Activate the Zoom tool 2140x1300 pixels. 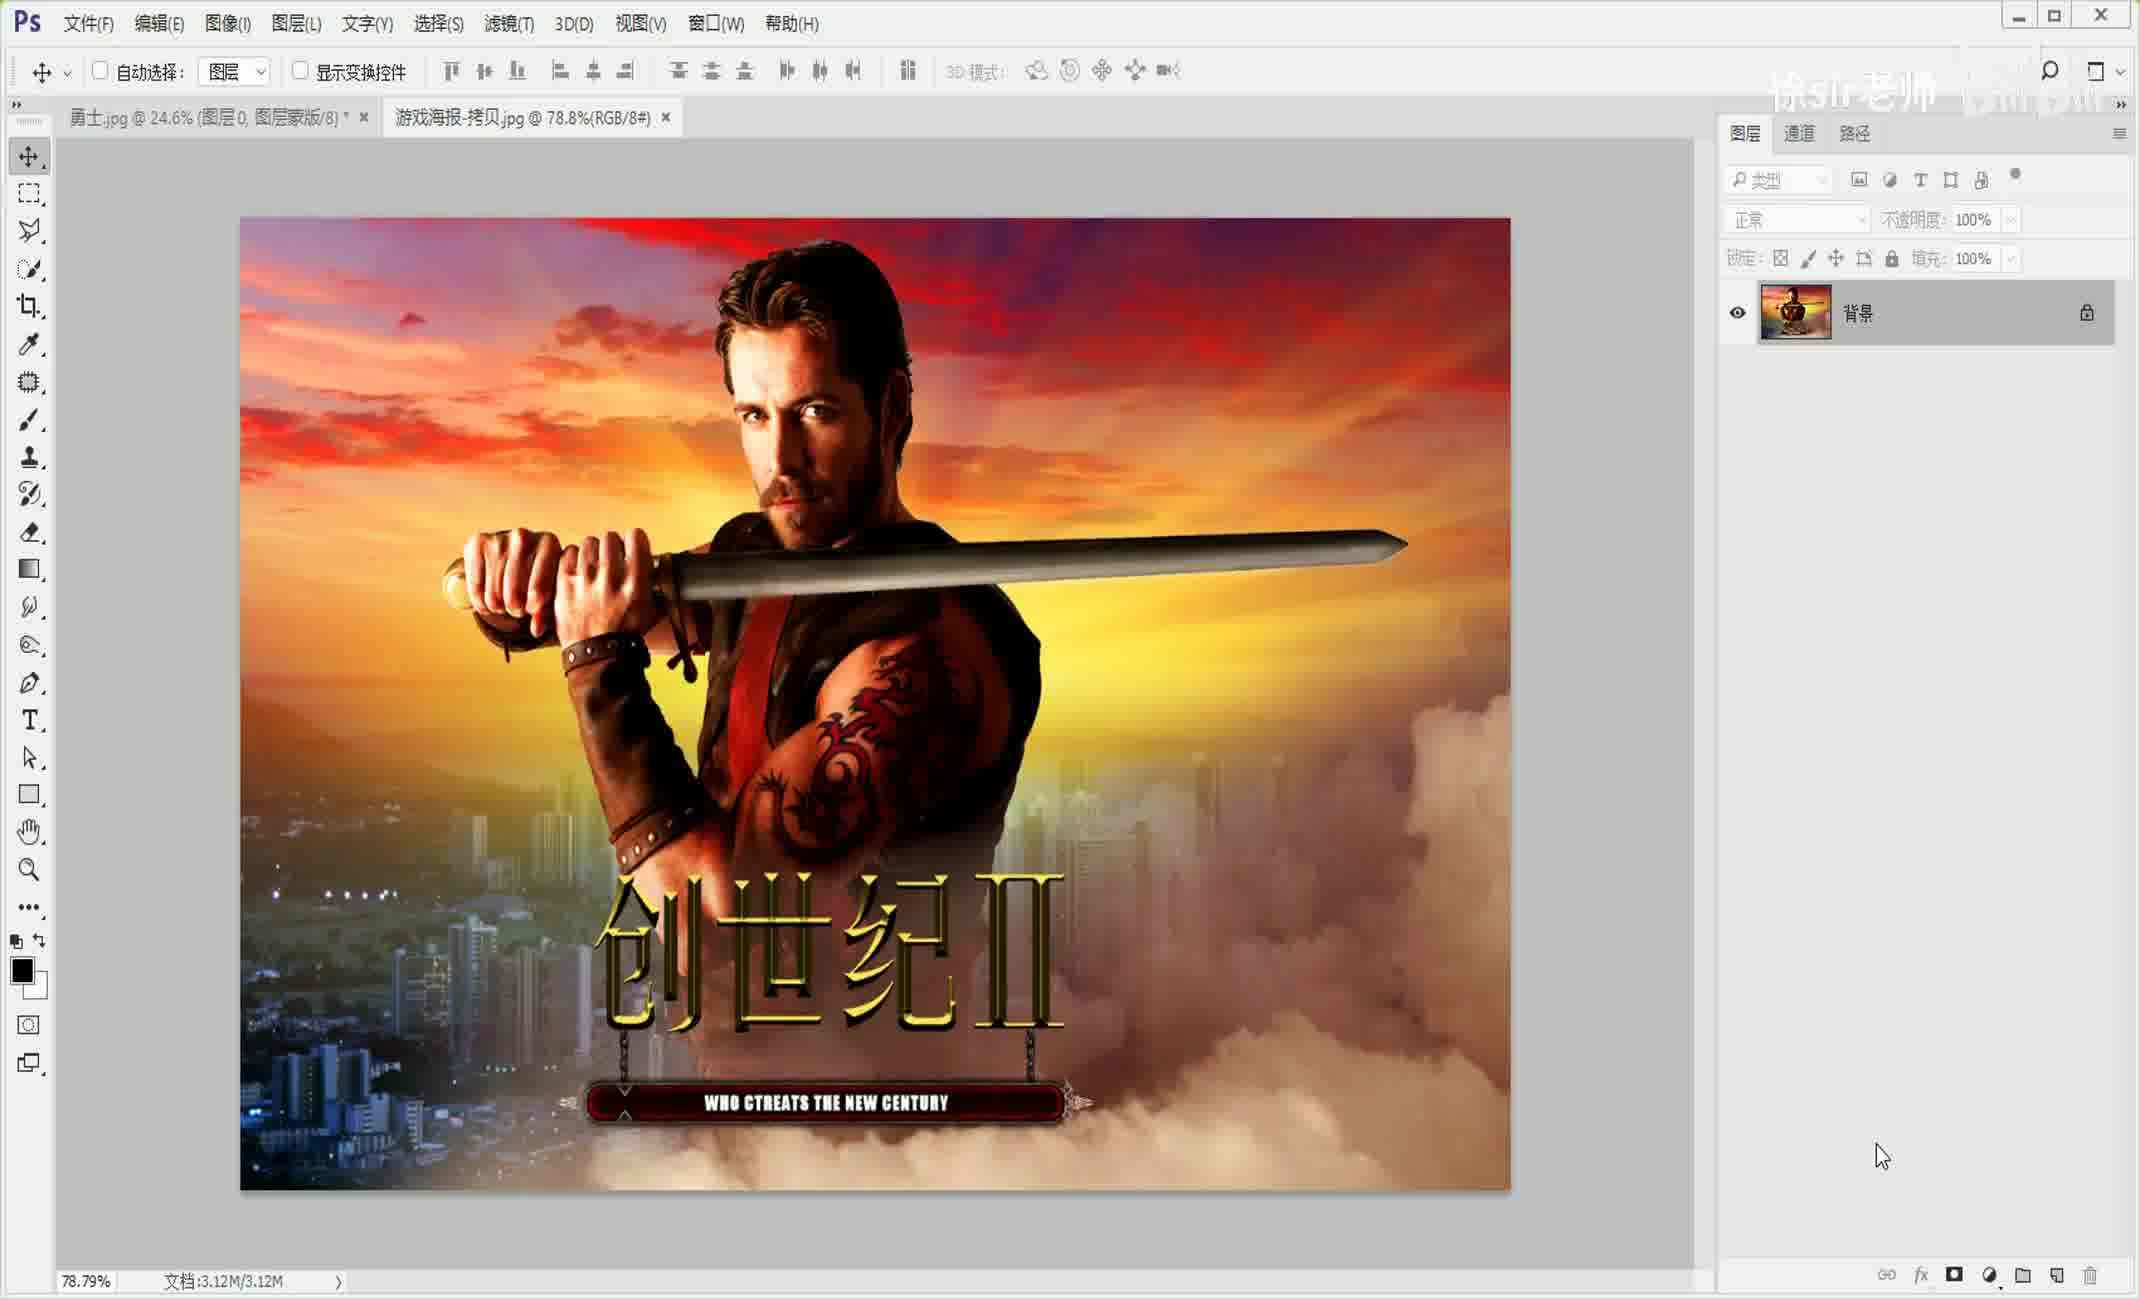[29, 870]
